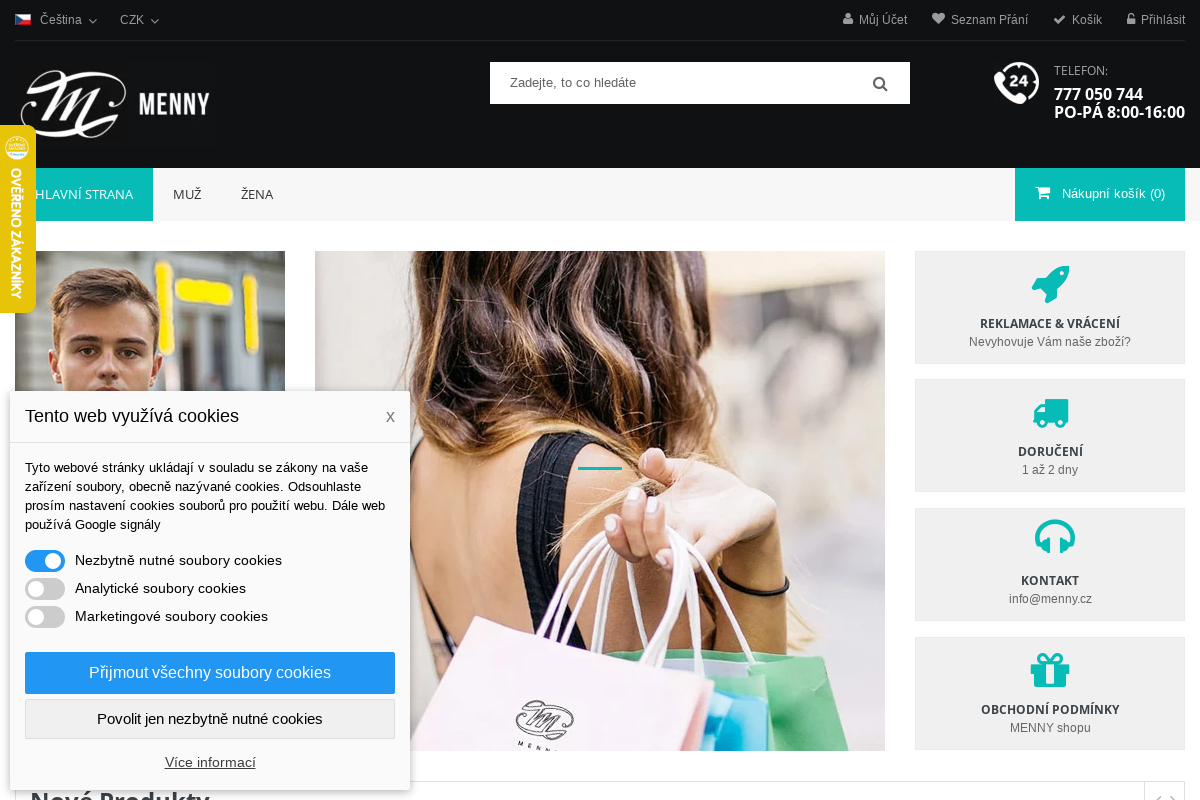Image resolution: width=1200 pixels, height=800 pixels.
Task: Open the Více informací link
Action: tap(210, 762)
